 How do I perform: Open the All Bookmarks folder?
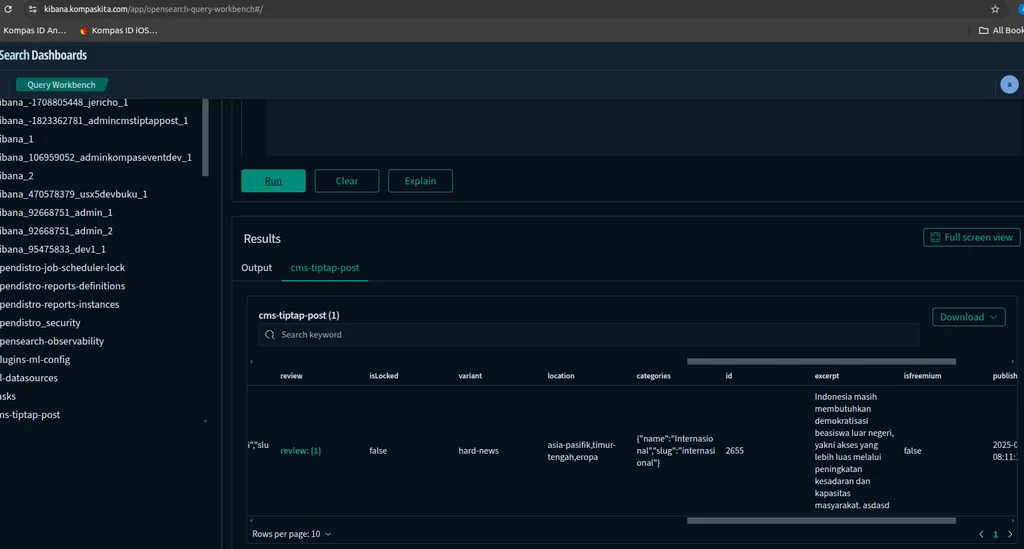pos(1000,30)
